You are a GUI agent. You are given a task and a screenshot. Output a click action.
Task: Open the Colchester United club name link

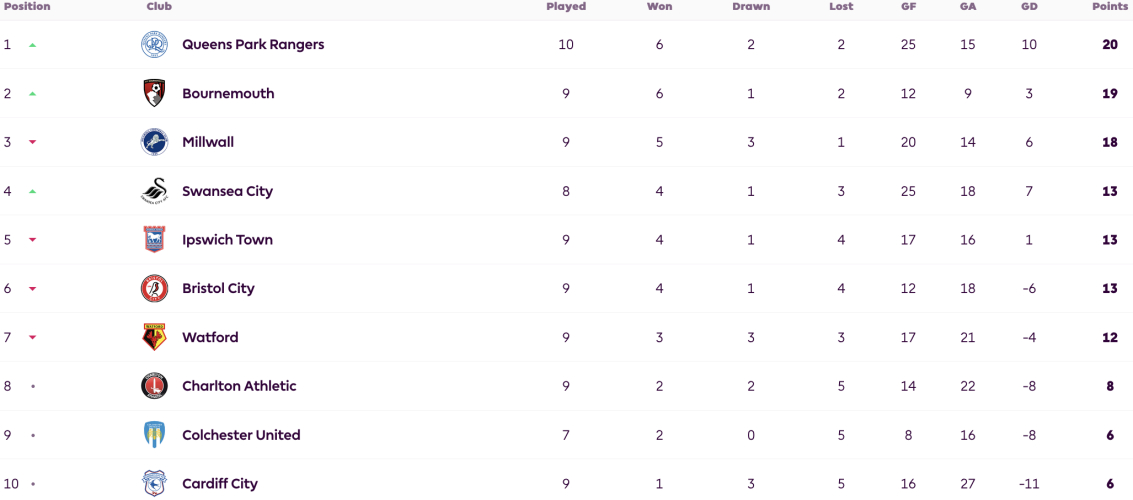[x=241, y=435]
